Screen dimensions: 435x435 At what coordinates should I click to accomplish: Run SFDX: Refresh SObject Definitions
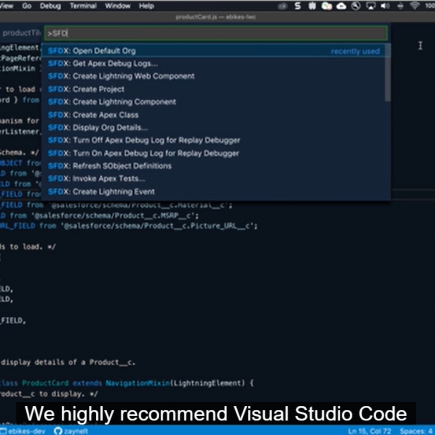216,166
